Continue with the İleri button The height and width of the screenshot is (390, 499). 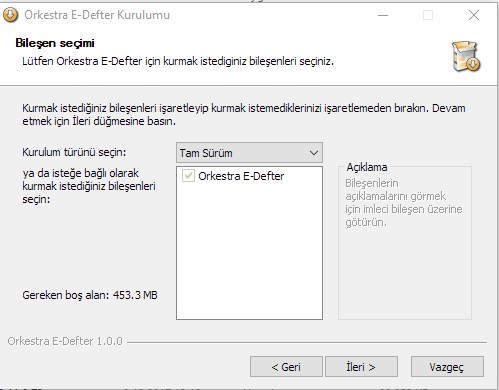pos(361,367)
